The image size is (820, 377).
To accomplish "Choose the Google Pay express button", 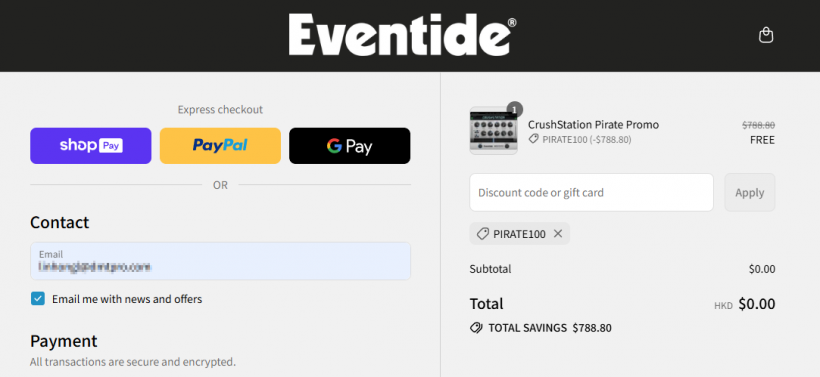I will (x=350, y=145).
